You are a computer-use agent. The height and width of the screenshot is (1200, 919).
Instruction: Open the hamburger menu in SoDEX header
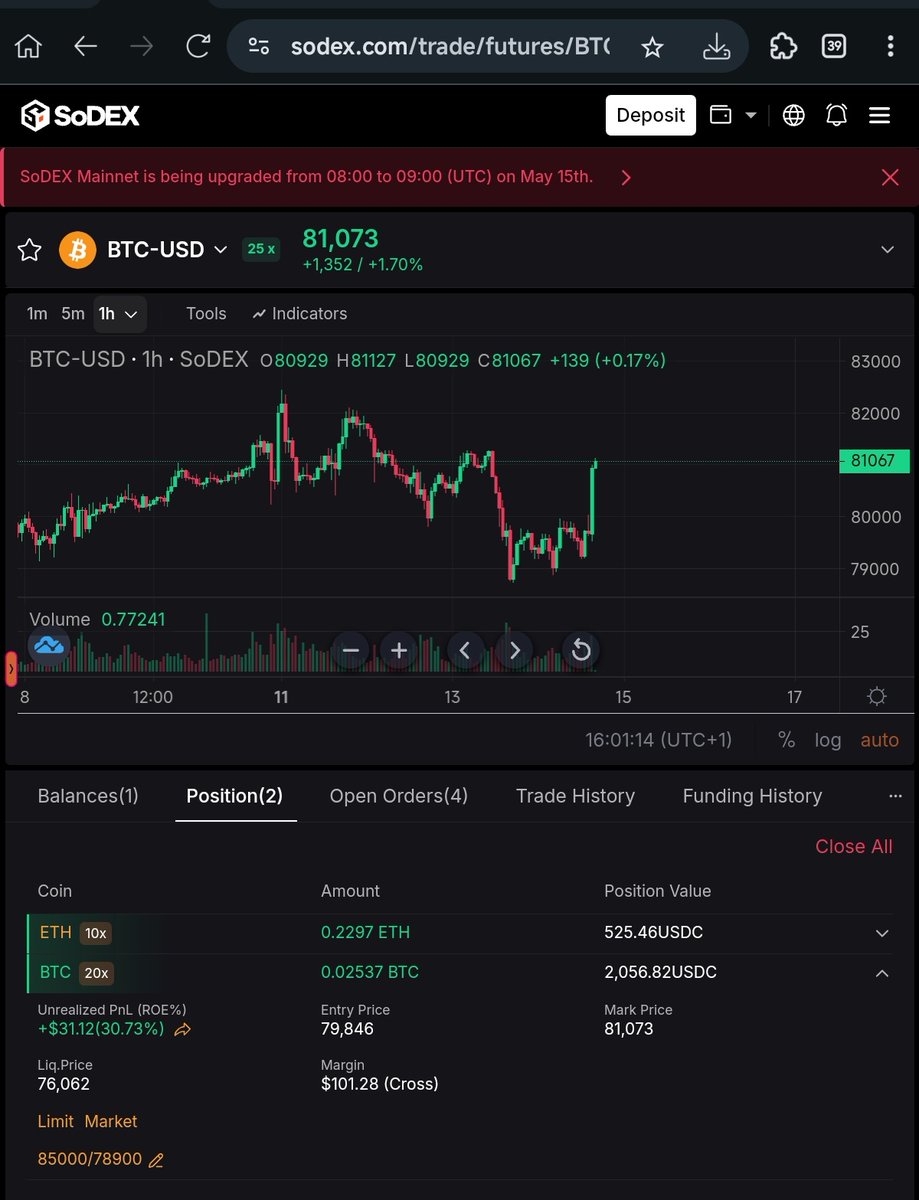tap(880, 116)
